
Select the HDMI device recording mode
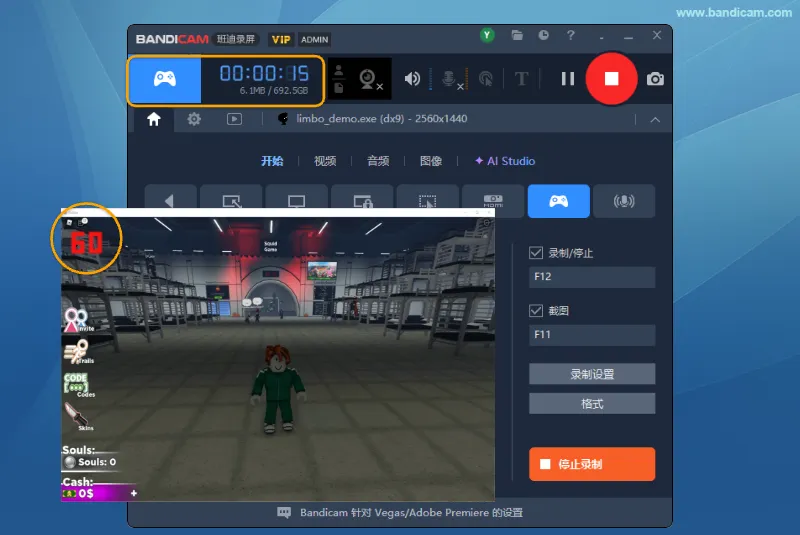pos(493,201)
